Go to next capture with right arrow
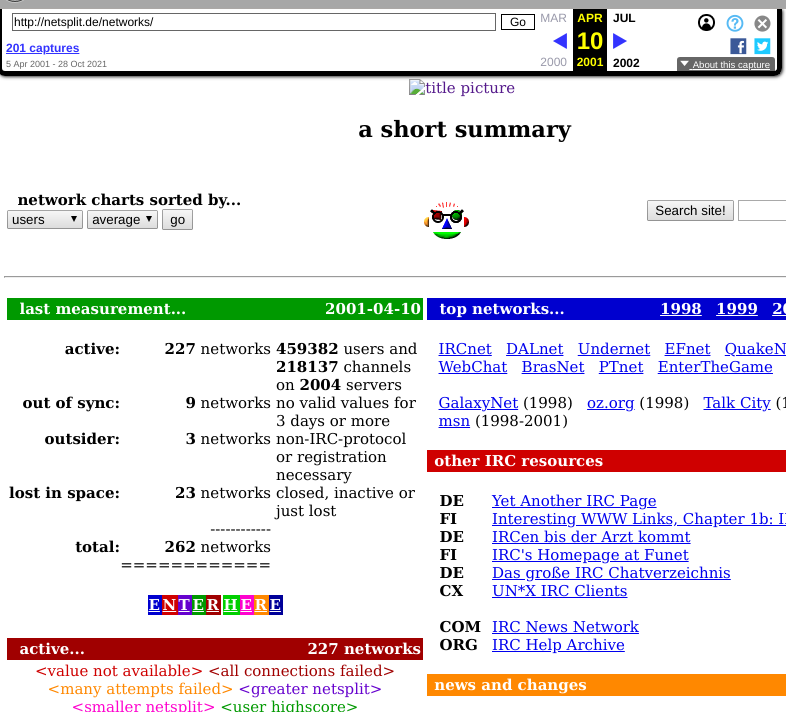Image resolution: width=786 pixels, height=712 pixels. pos(620,41)
